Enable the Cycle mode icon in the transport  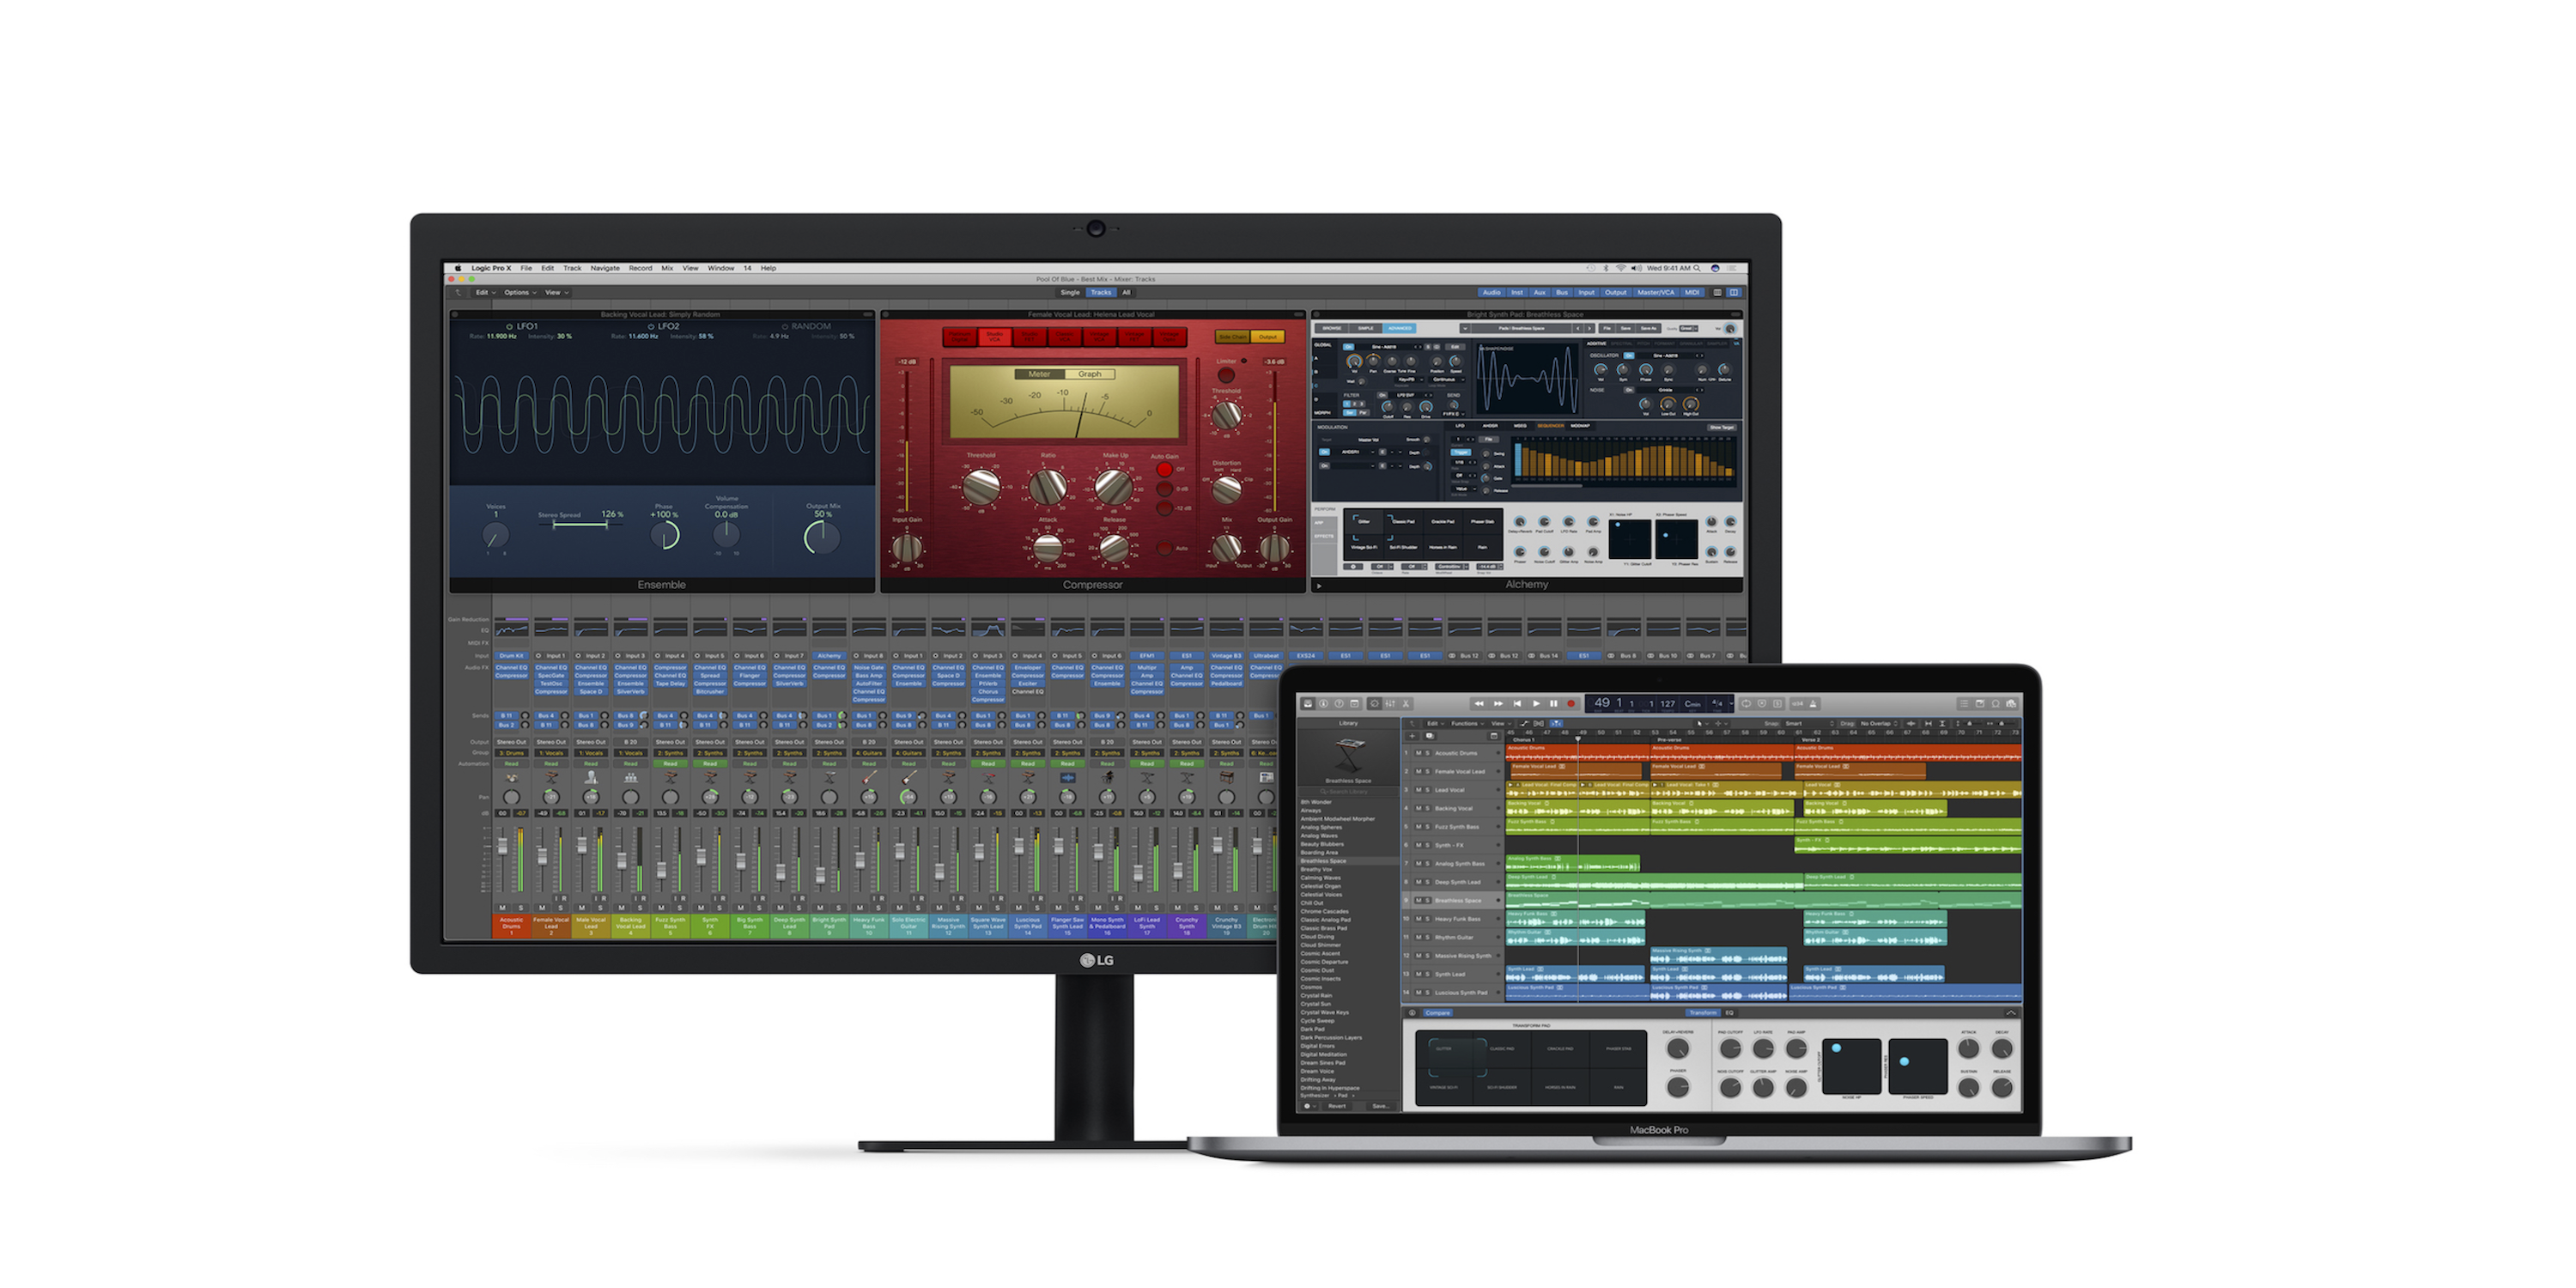click(x=1747, y=703)
